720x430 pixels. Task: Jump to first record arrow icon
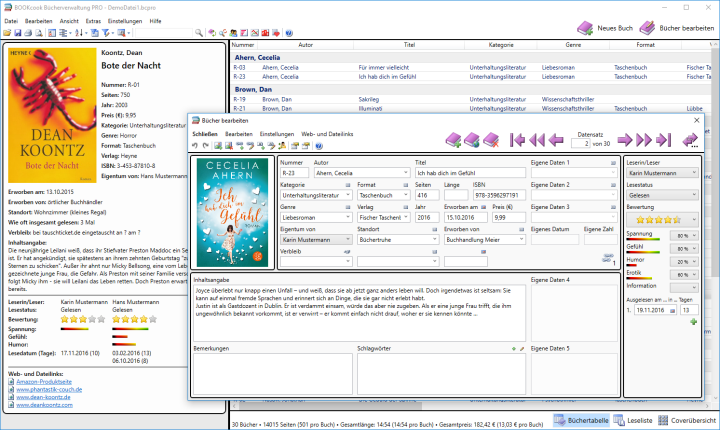517,140
